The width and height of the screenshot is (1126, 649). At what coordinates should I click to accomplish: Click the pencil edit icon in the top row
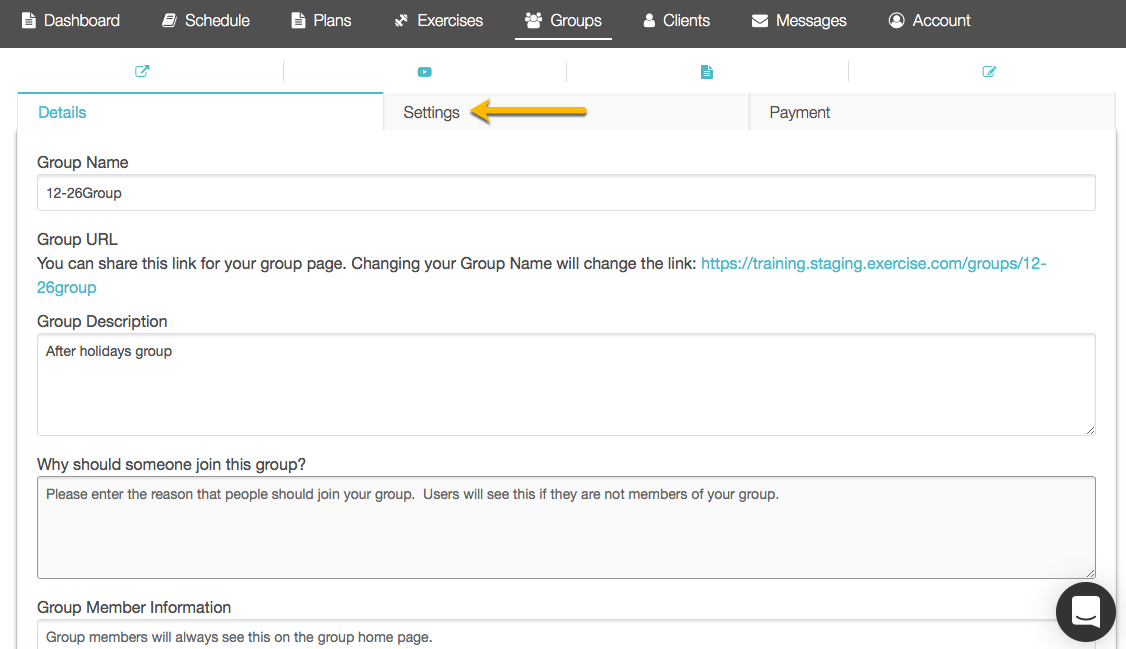989,71
